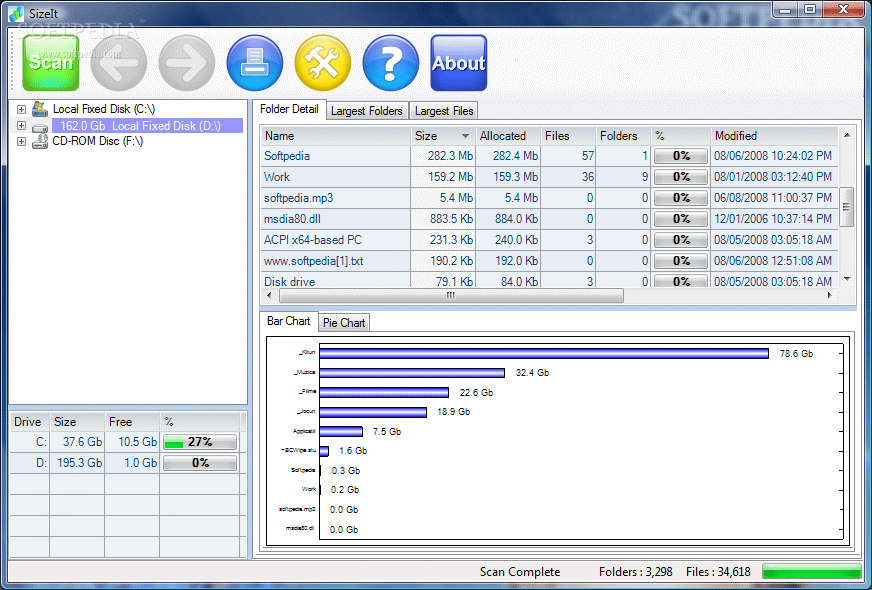Sort by the Files column header
872x590 pixels.
[568, 136]
